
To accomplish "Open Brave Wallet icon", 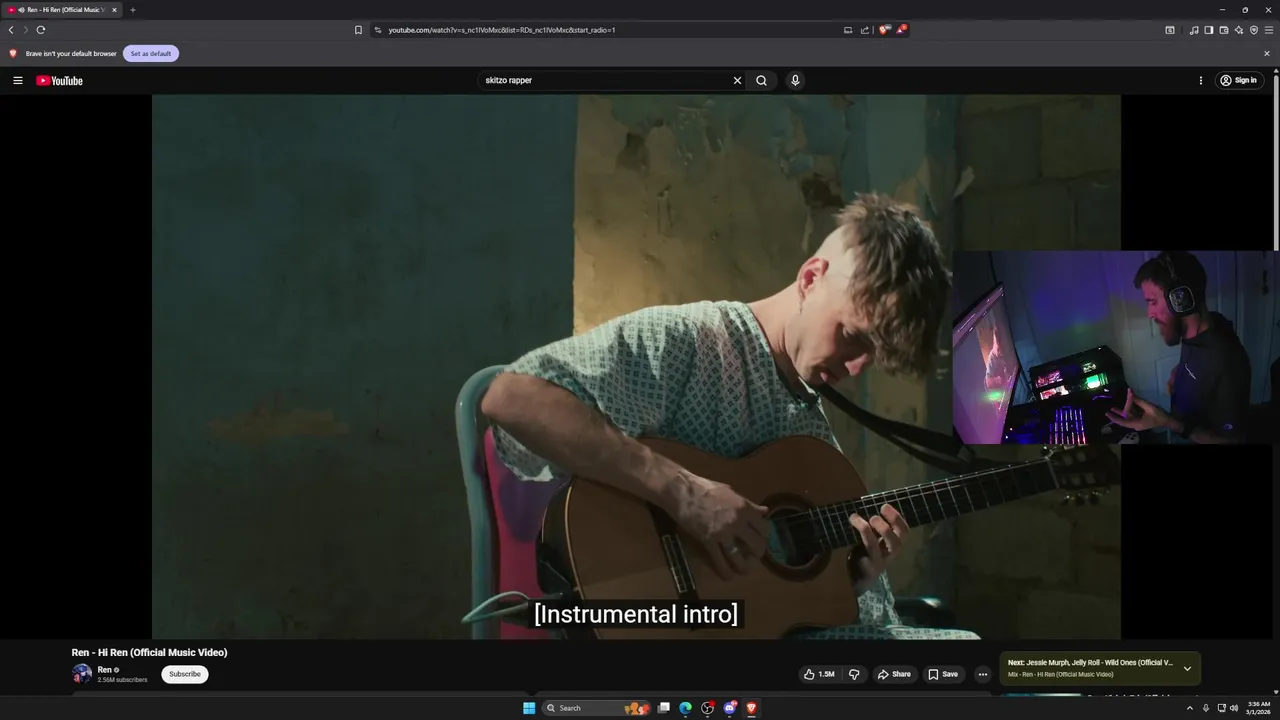I will click(1224, 30).
